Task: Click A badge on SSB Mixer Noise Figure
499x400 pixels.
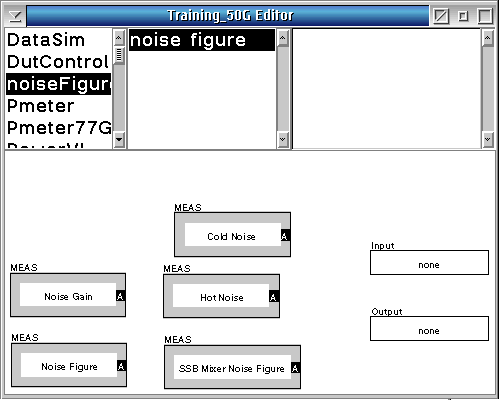Action: (x=295, y=368)
